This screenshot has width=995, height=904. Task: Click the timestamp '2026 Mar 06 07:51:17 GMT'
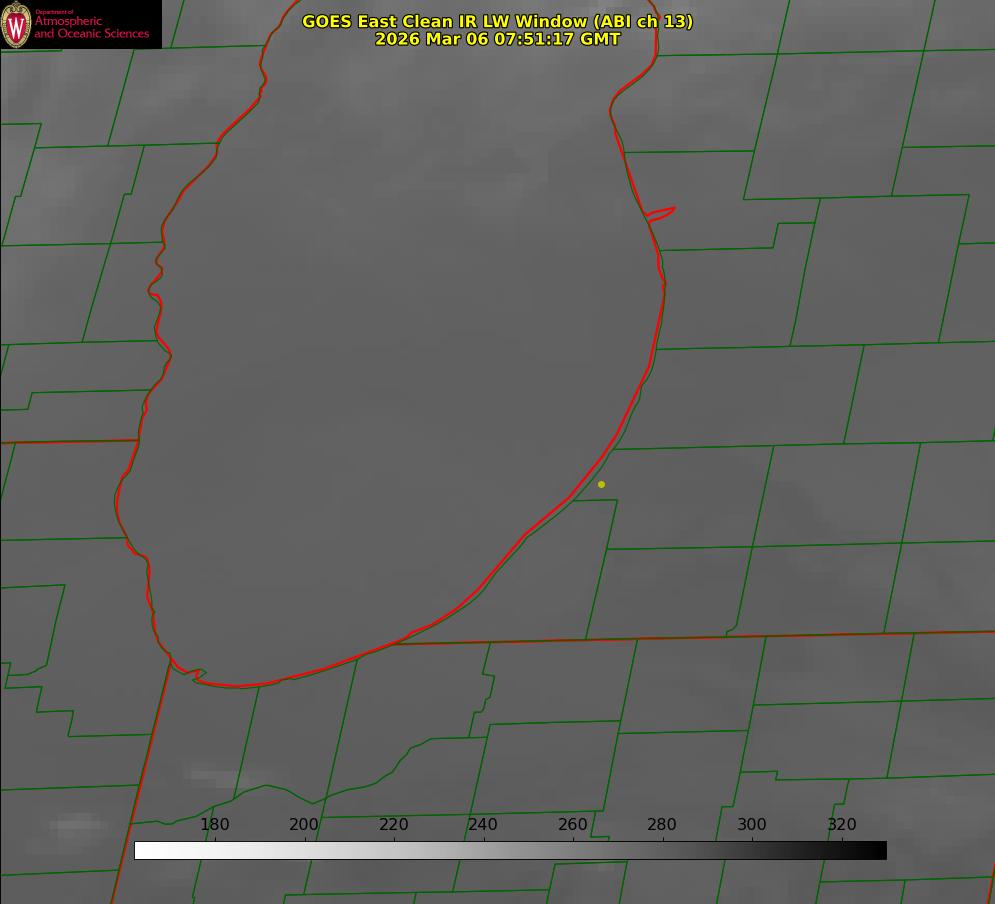pos(498,39)
